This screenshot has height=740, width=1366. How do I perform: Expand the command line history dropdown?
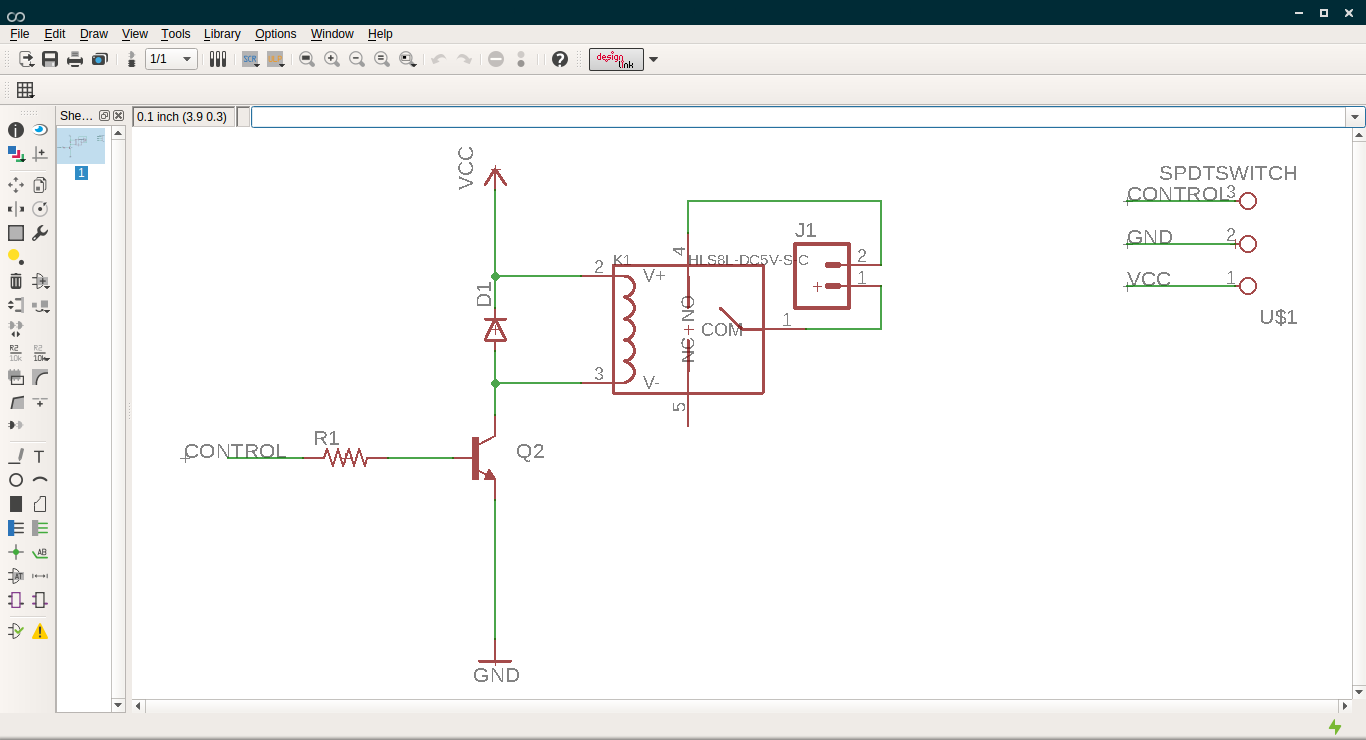pos(1356,117)
